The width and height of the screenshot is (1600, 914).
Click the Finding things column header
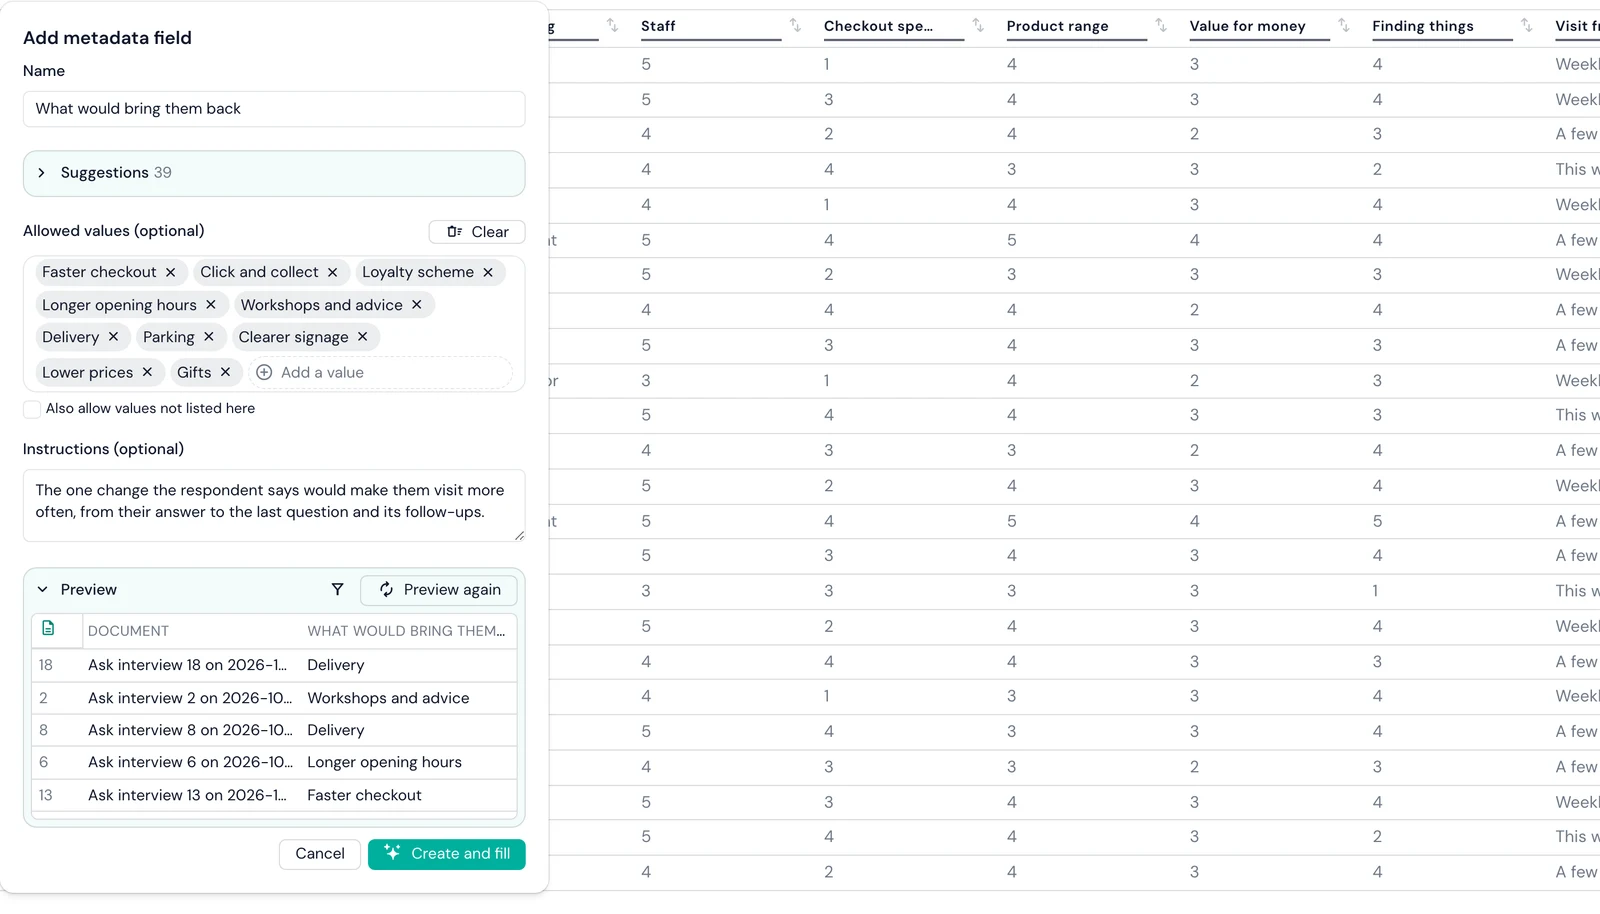point(1422,26)
